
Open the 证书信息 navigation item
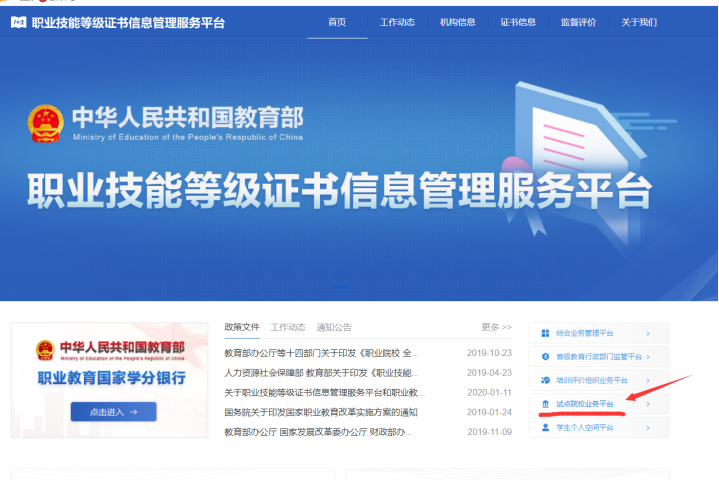[516, 22]
